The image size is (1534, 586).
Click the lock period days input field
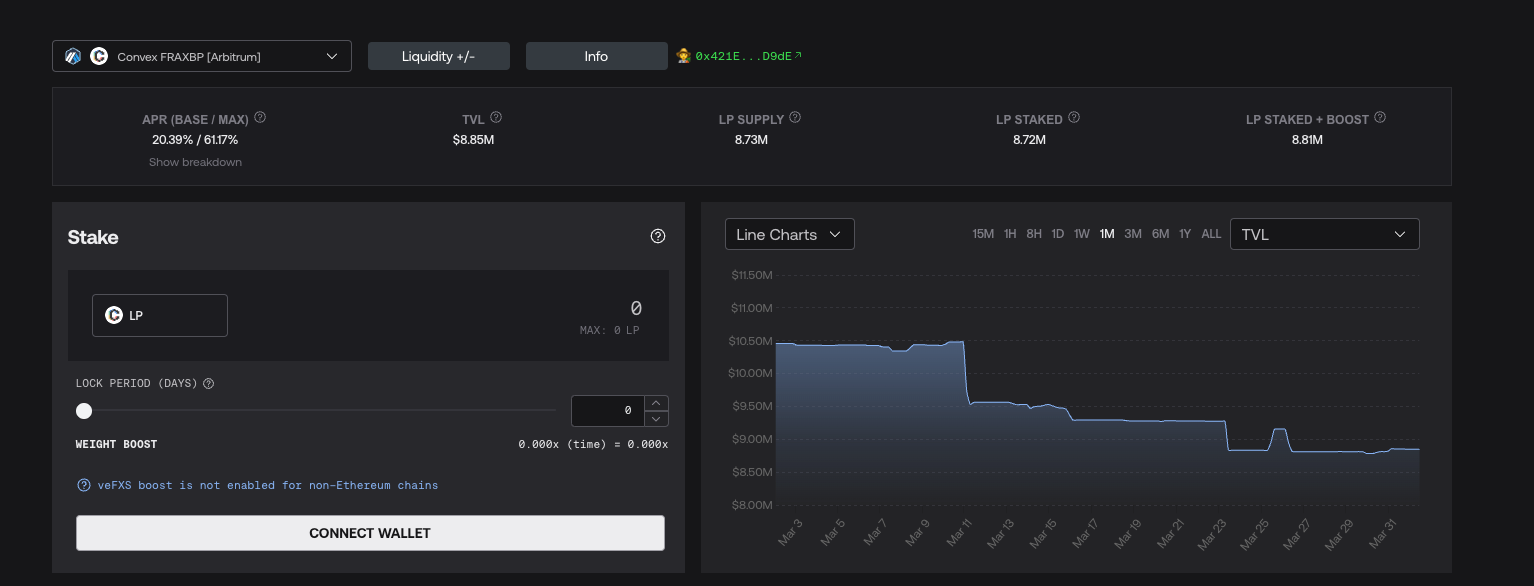pyautogui.click(x=607, y=410)
